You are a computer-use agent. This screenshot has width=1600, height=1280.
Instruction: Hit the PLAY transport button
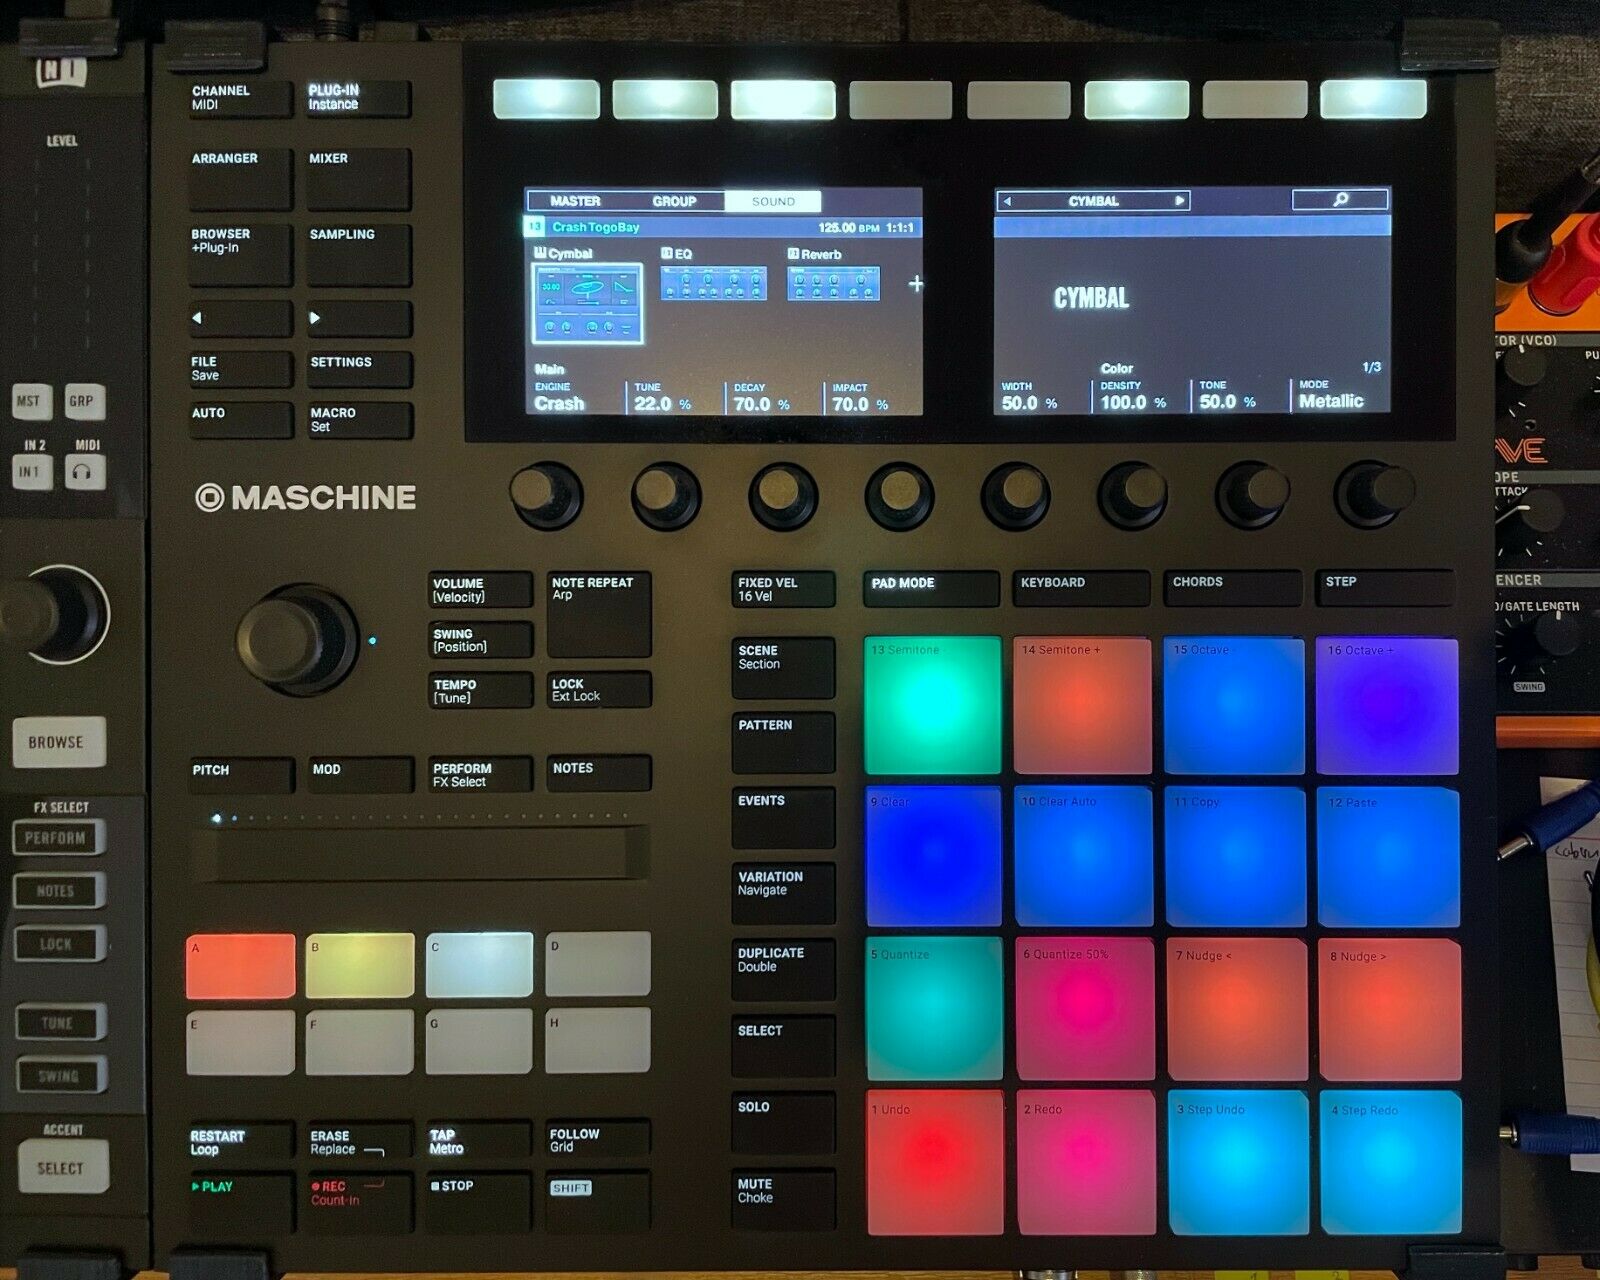coord(241,1201)
